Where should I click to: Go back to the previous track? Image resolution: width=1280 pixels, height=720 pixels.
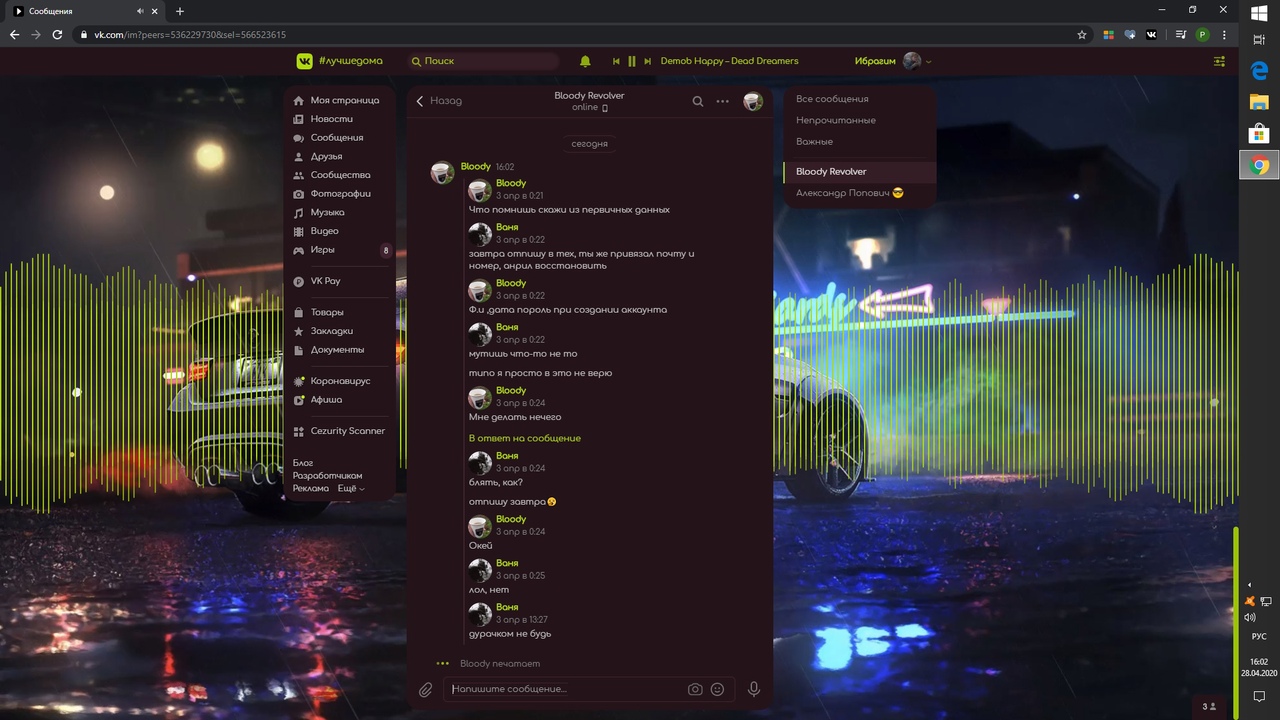615,61
